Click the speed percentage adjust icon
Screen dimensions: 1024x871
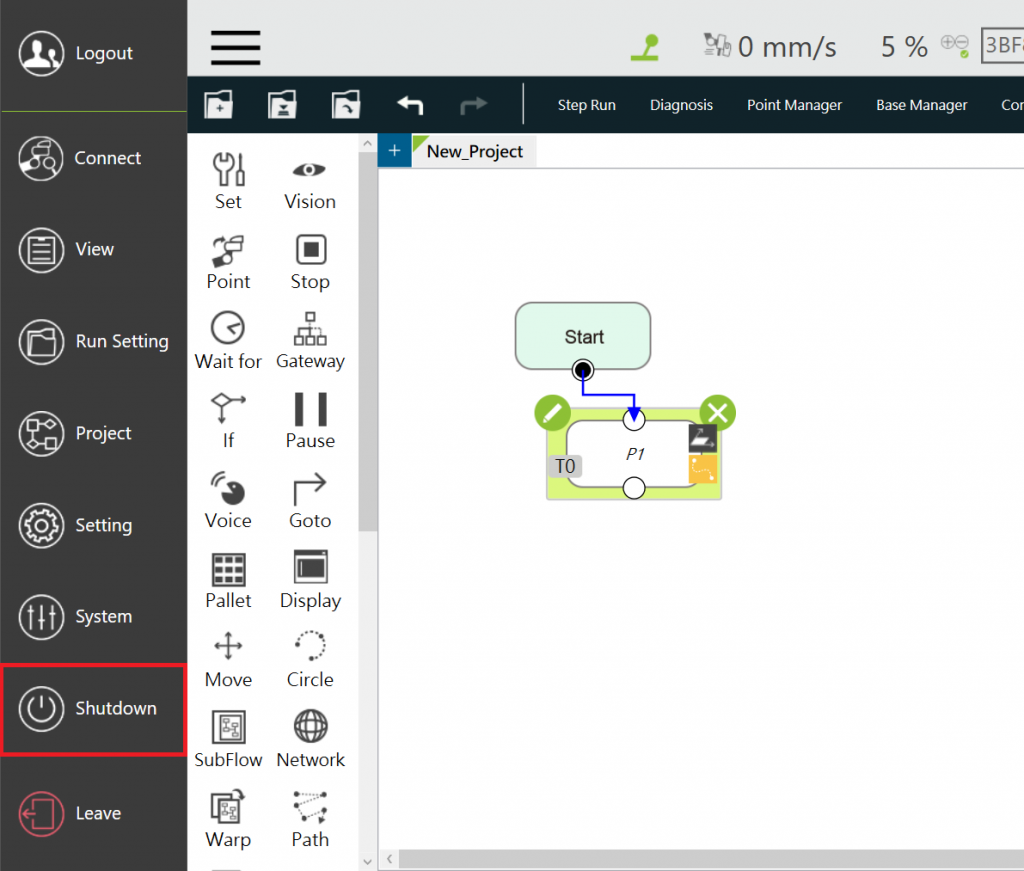(x=955, y=46)
